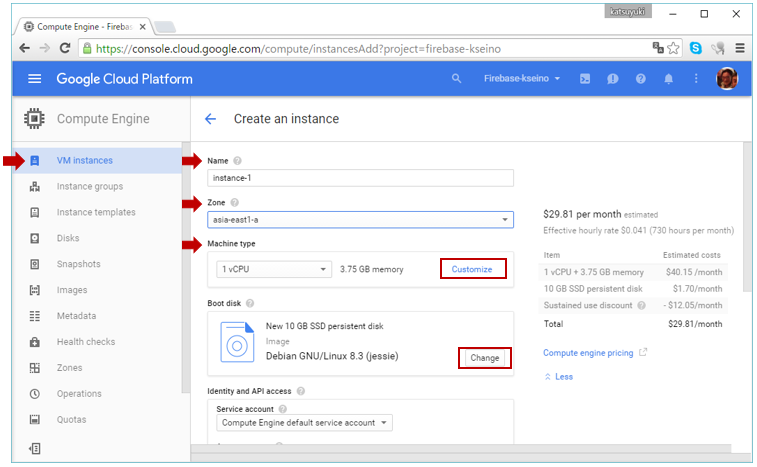
Task: Click the Change boot disk button
Action: (485, 358)
